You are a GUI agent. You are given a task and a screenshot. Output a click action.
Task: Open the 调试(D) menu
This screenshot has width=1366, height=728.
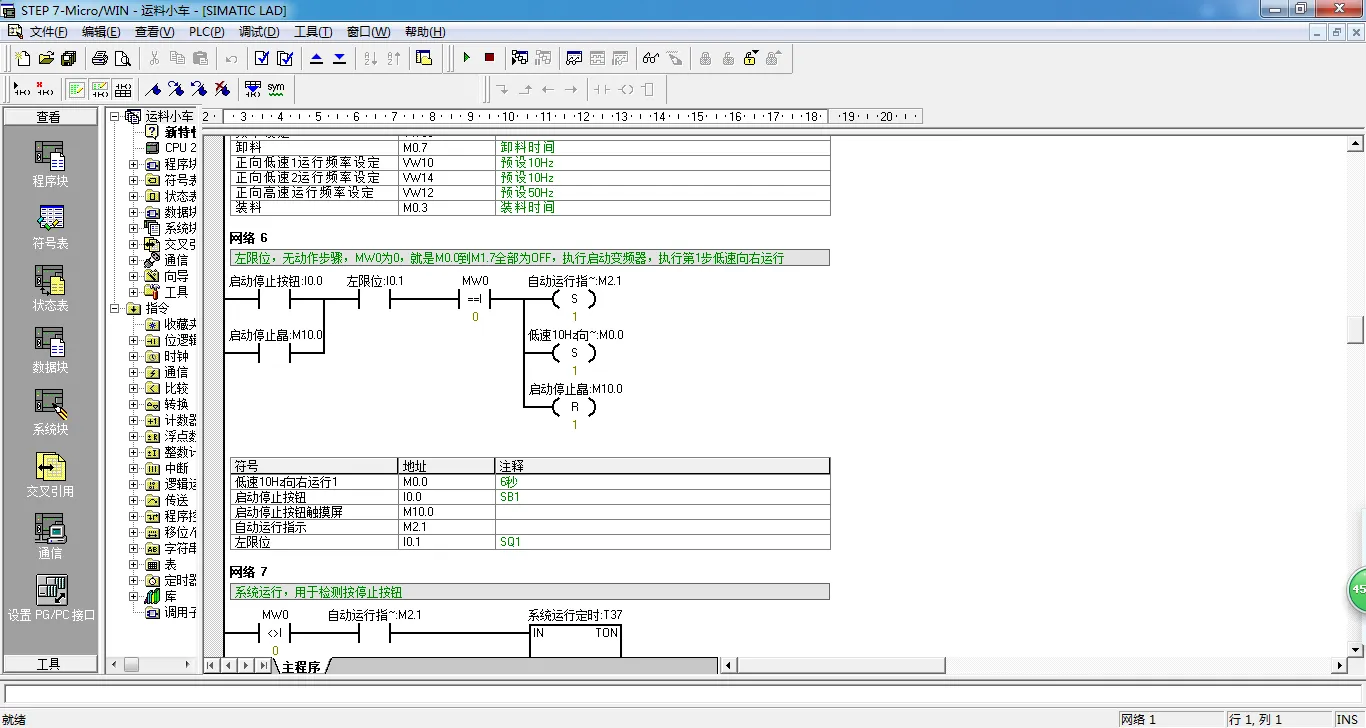coord(259,32)
